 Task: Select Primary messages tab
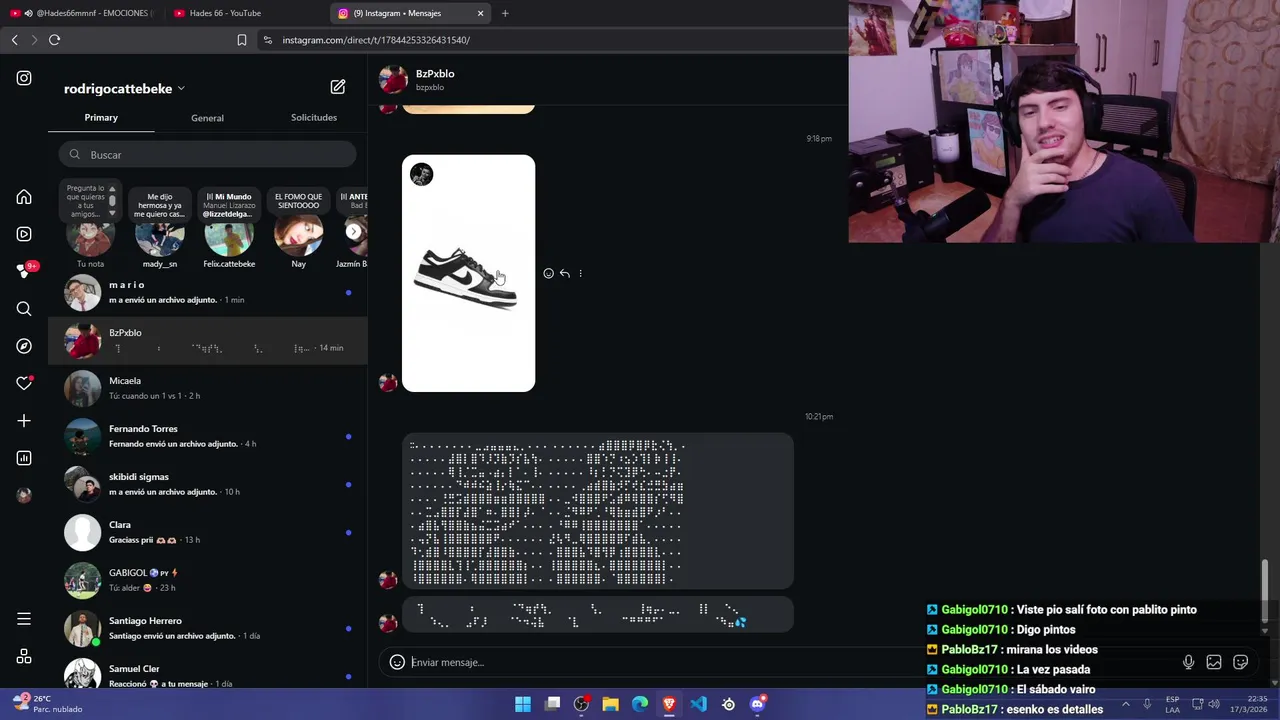tap(101, 118)
